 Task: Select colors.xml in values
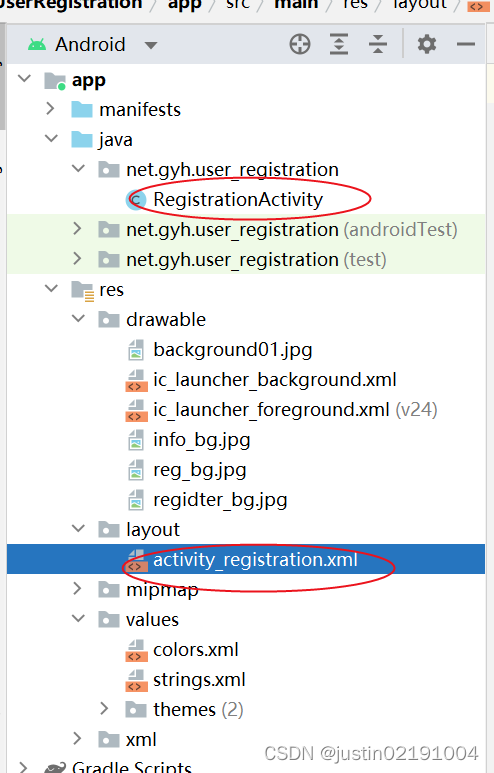tap(196, 650)
